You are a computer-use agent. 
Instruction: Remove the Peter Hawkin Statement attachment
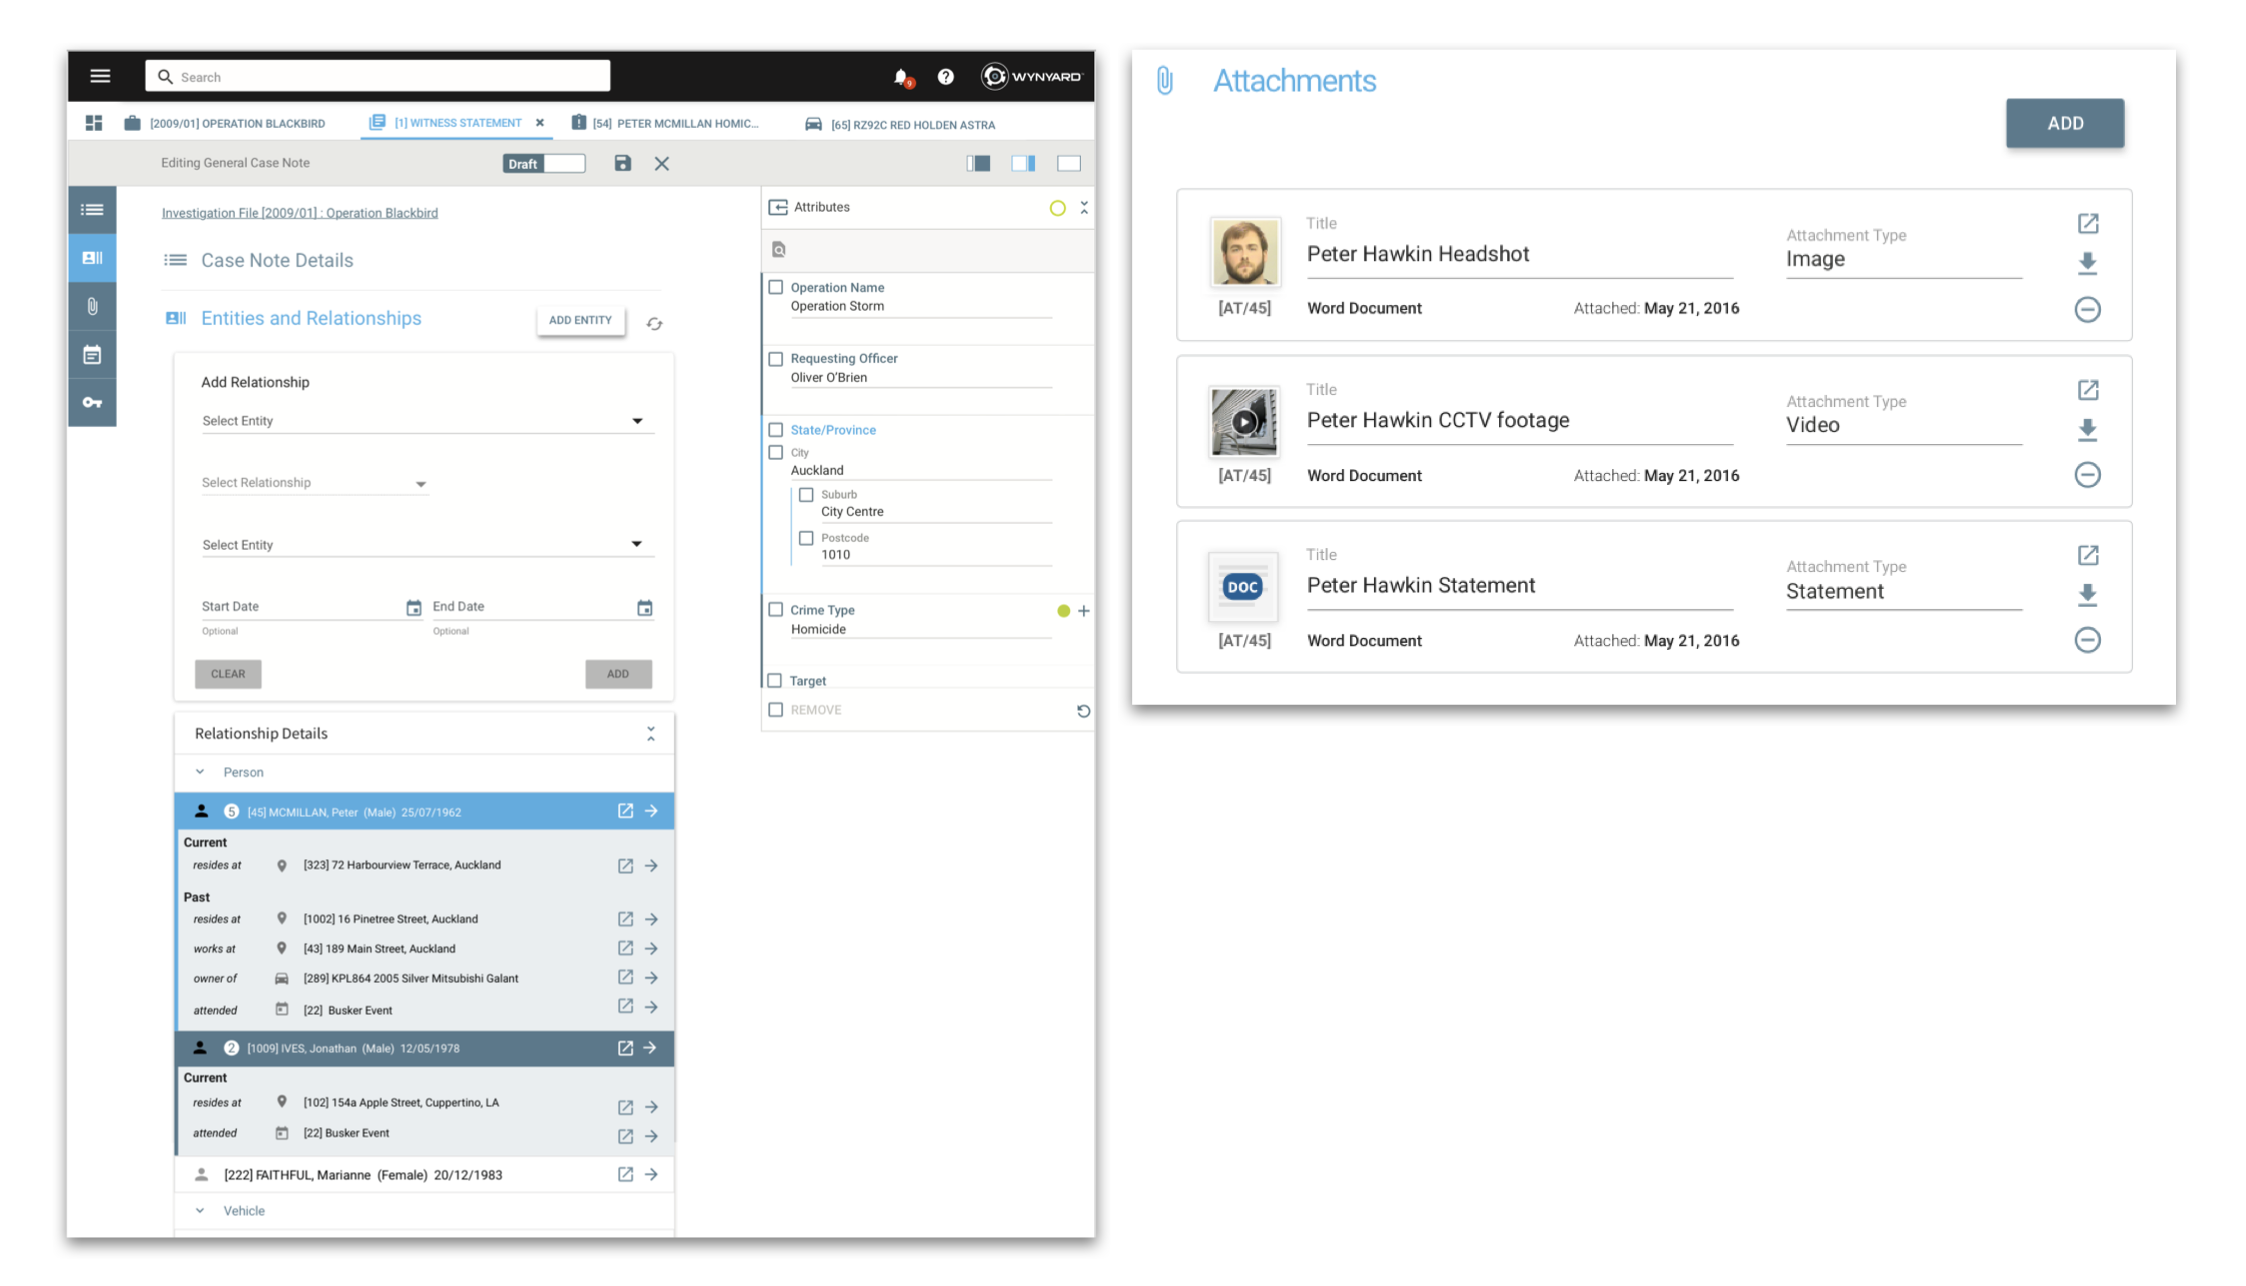pos(2087,640)
